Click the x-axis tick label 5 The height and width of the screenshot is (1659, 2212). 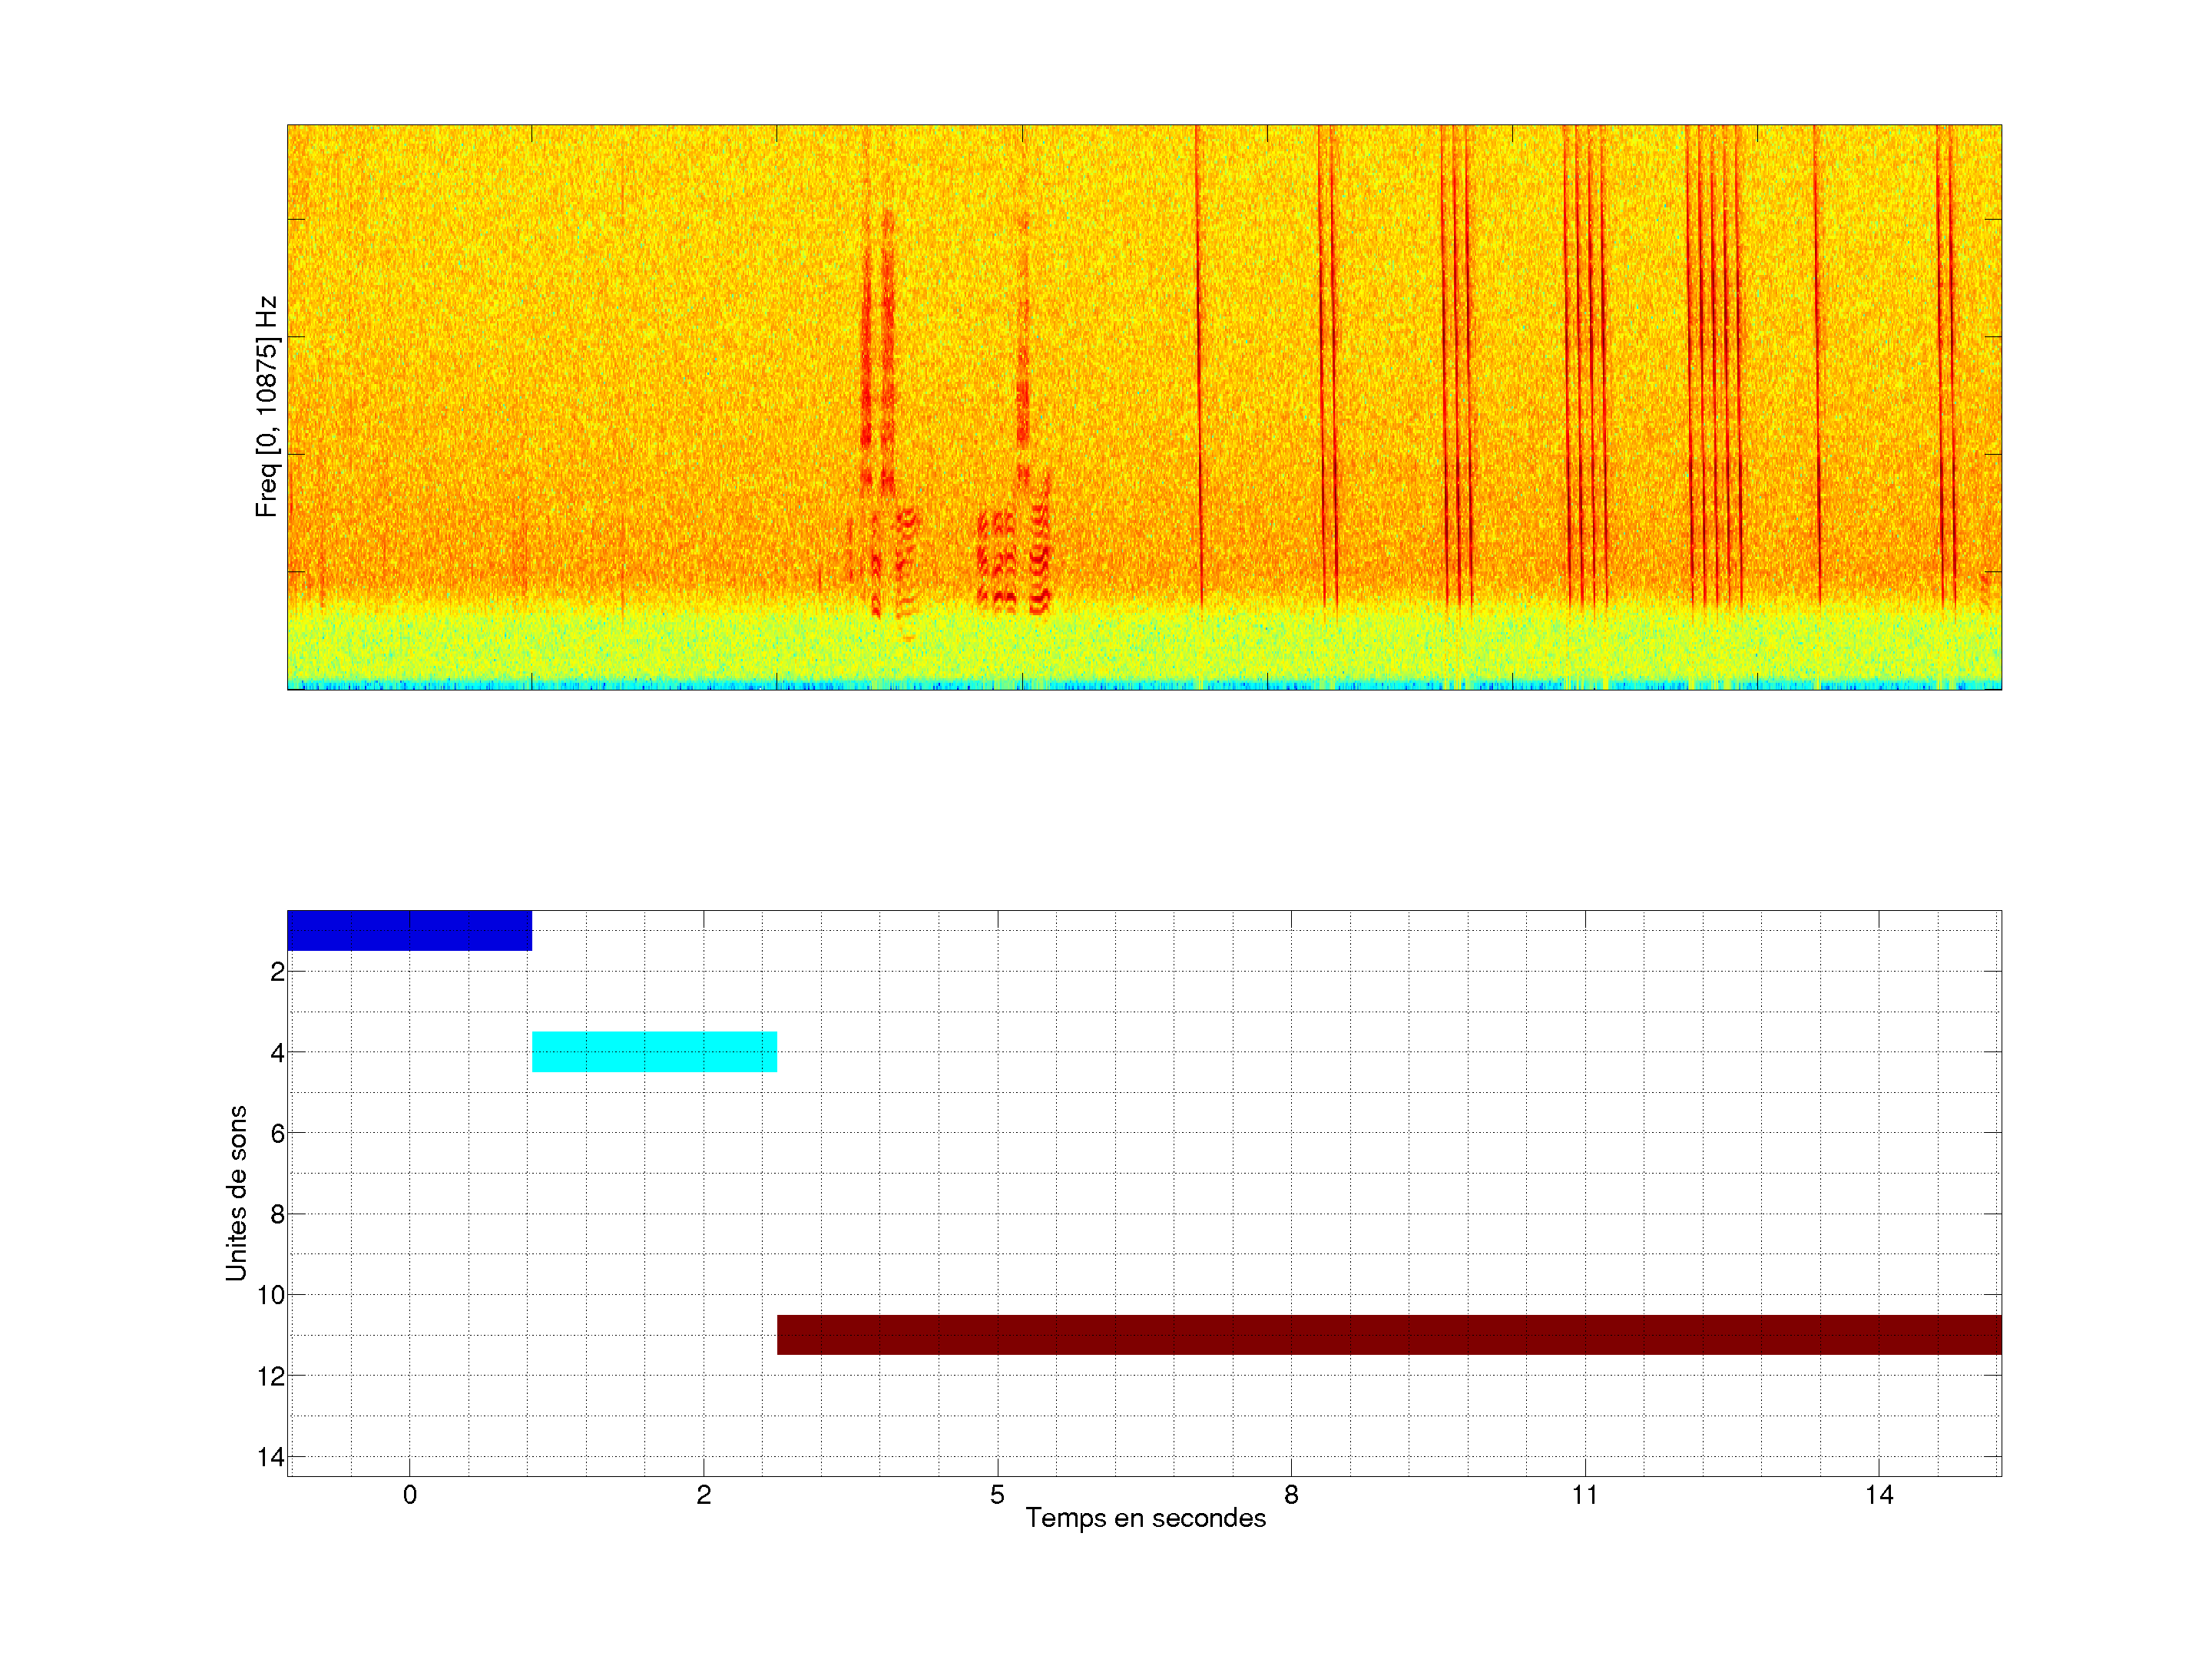coord(997,1495)
